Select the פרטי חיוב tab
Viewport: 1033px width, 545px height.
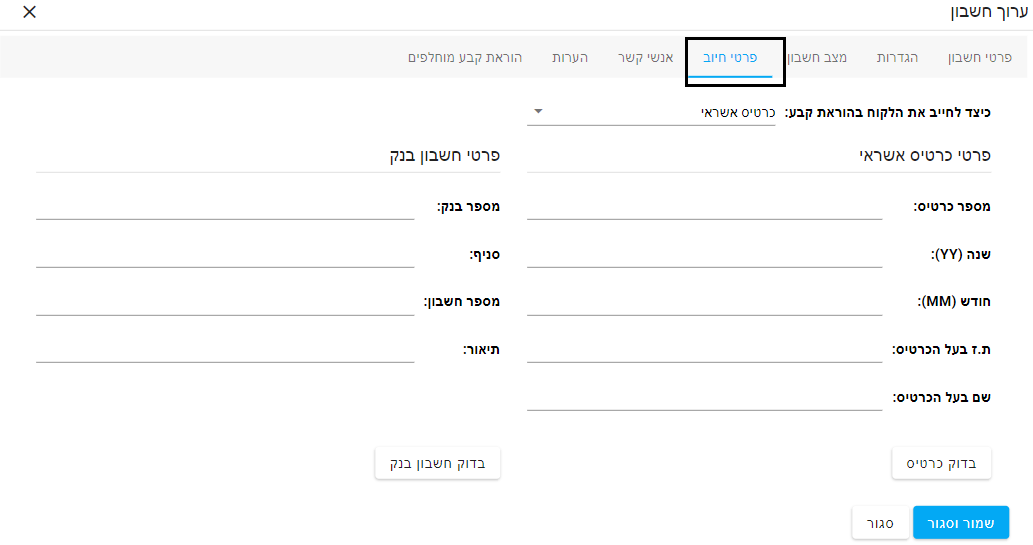[x=730, y=57]
